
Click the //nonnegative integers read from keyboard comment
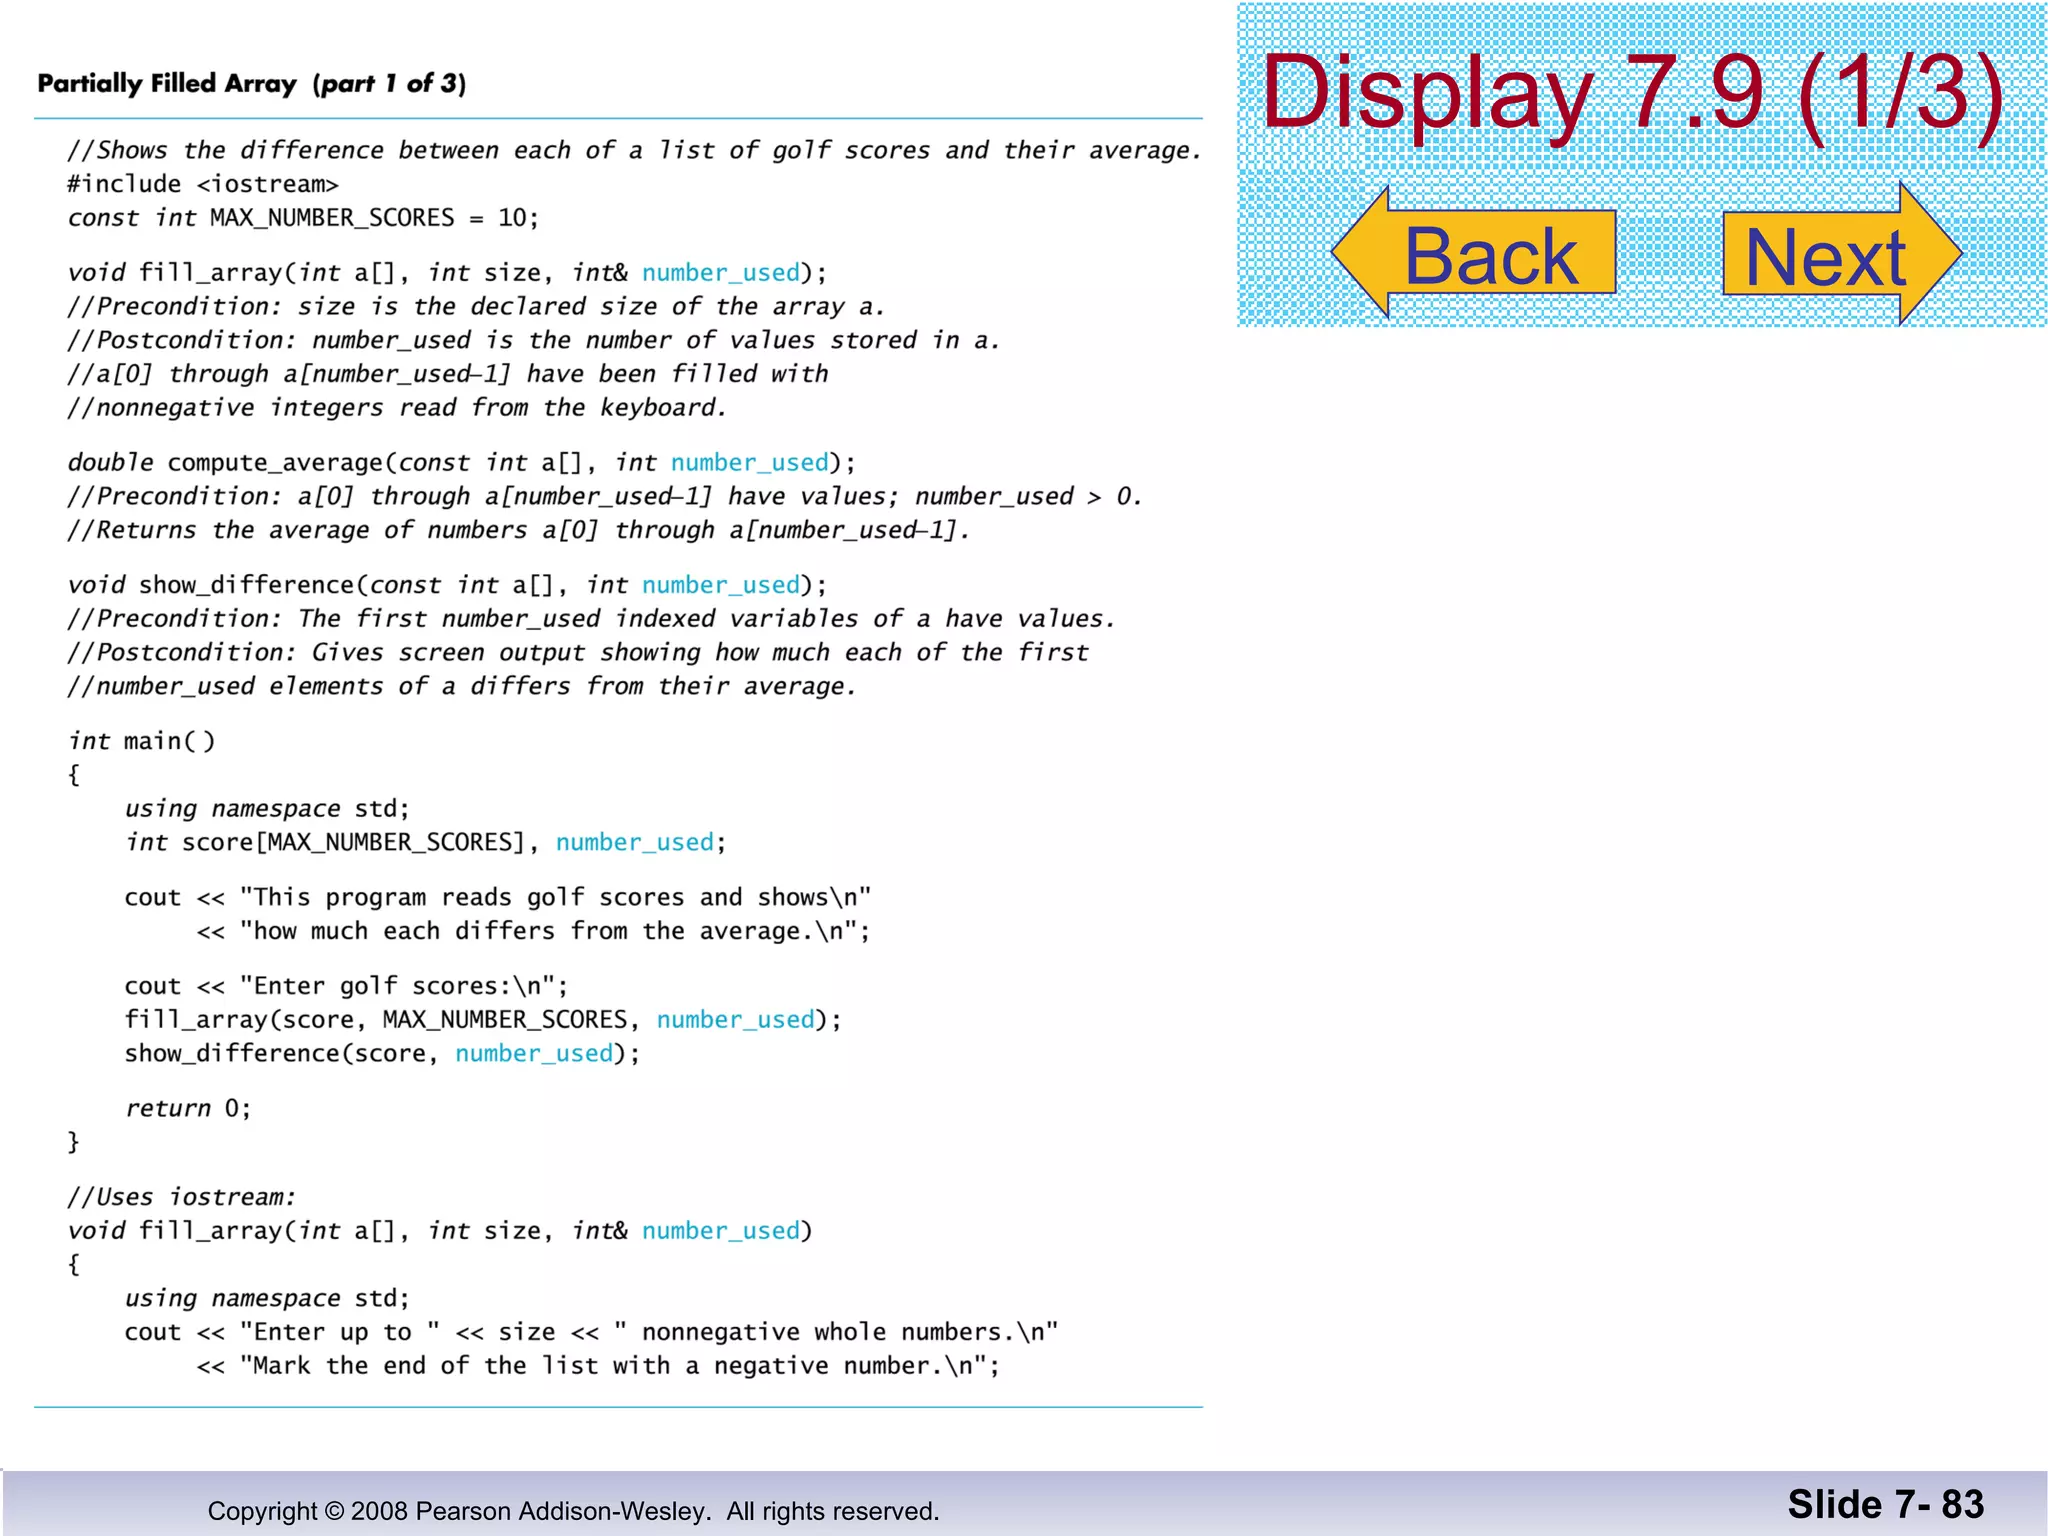397,408
